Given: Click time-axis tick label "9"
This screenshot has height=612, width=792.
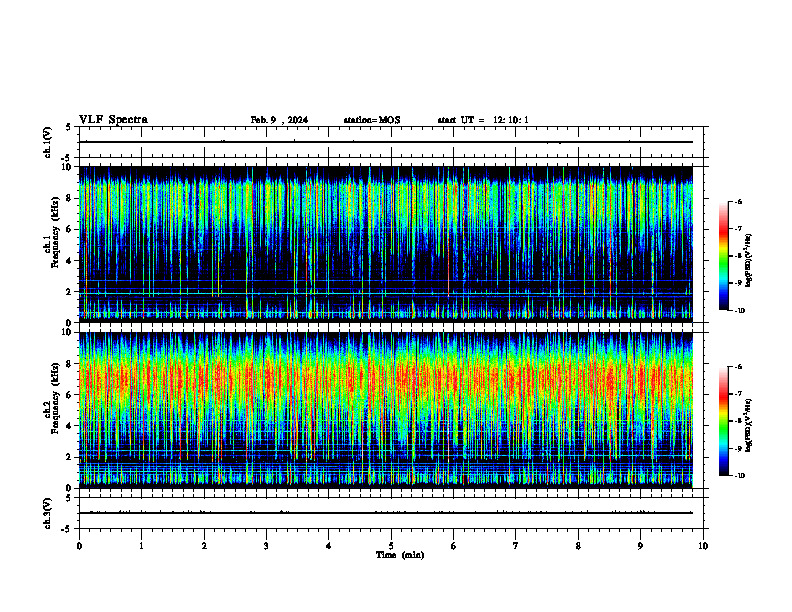Looking at the screenshot, I should [640, 546].
